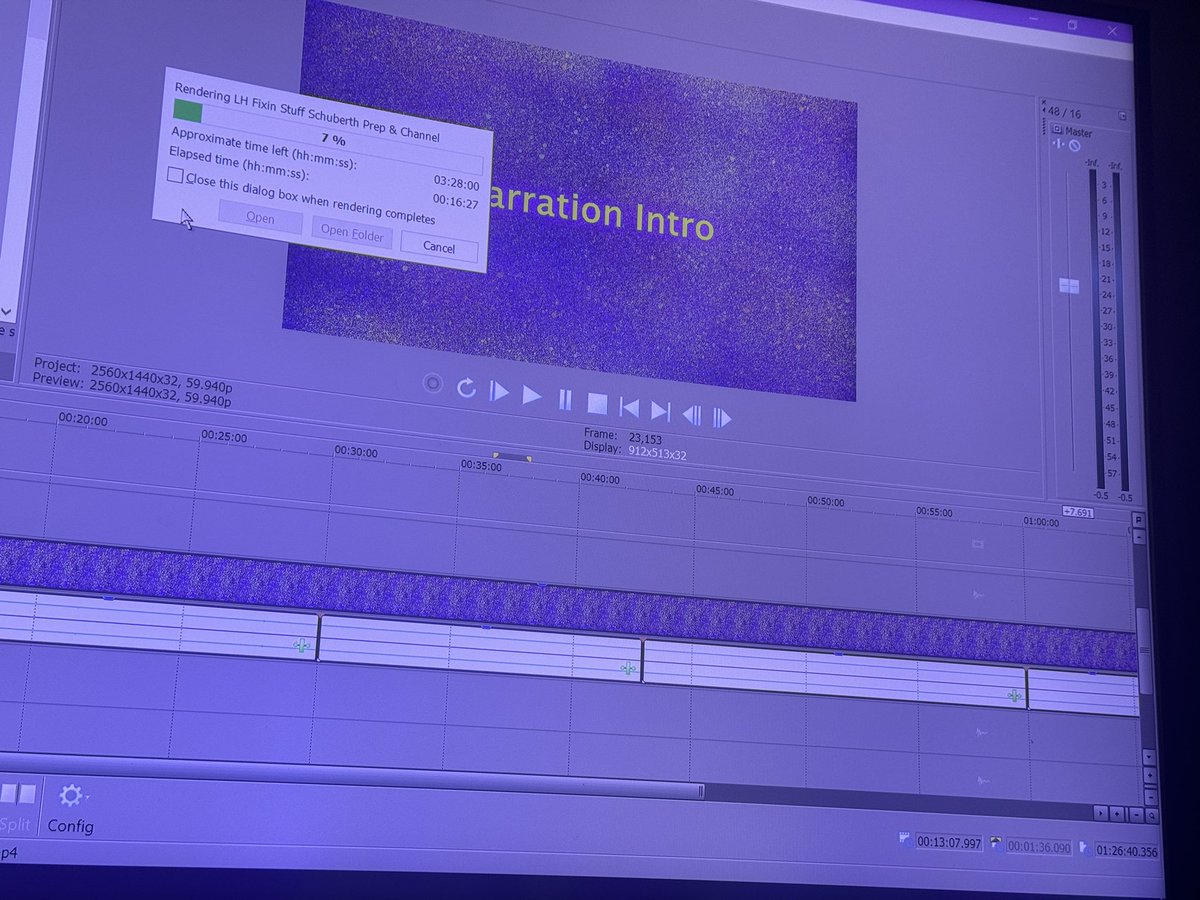Click the event pan/crop icon near 00:59:00
Screen dimensions: 1200x900
pyautogui.click(x=1014, y=695)
